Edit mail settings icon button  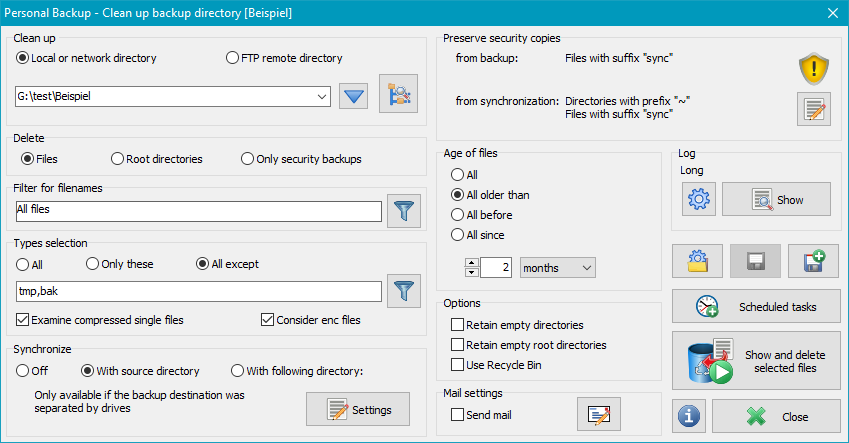pyautogui.click(x=599, y=414)
